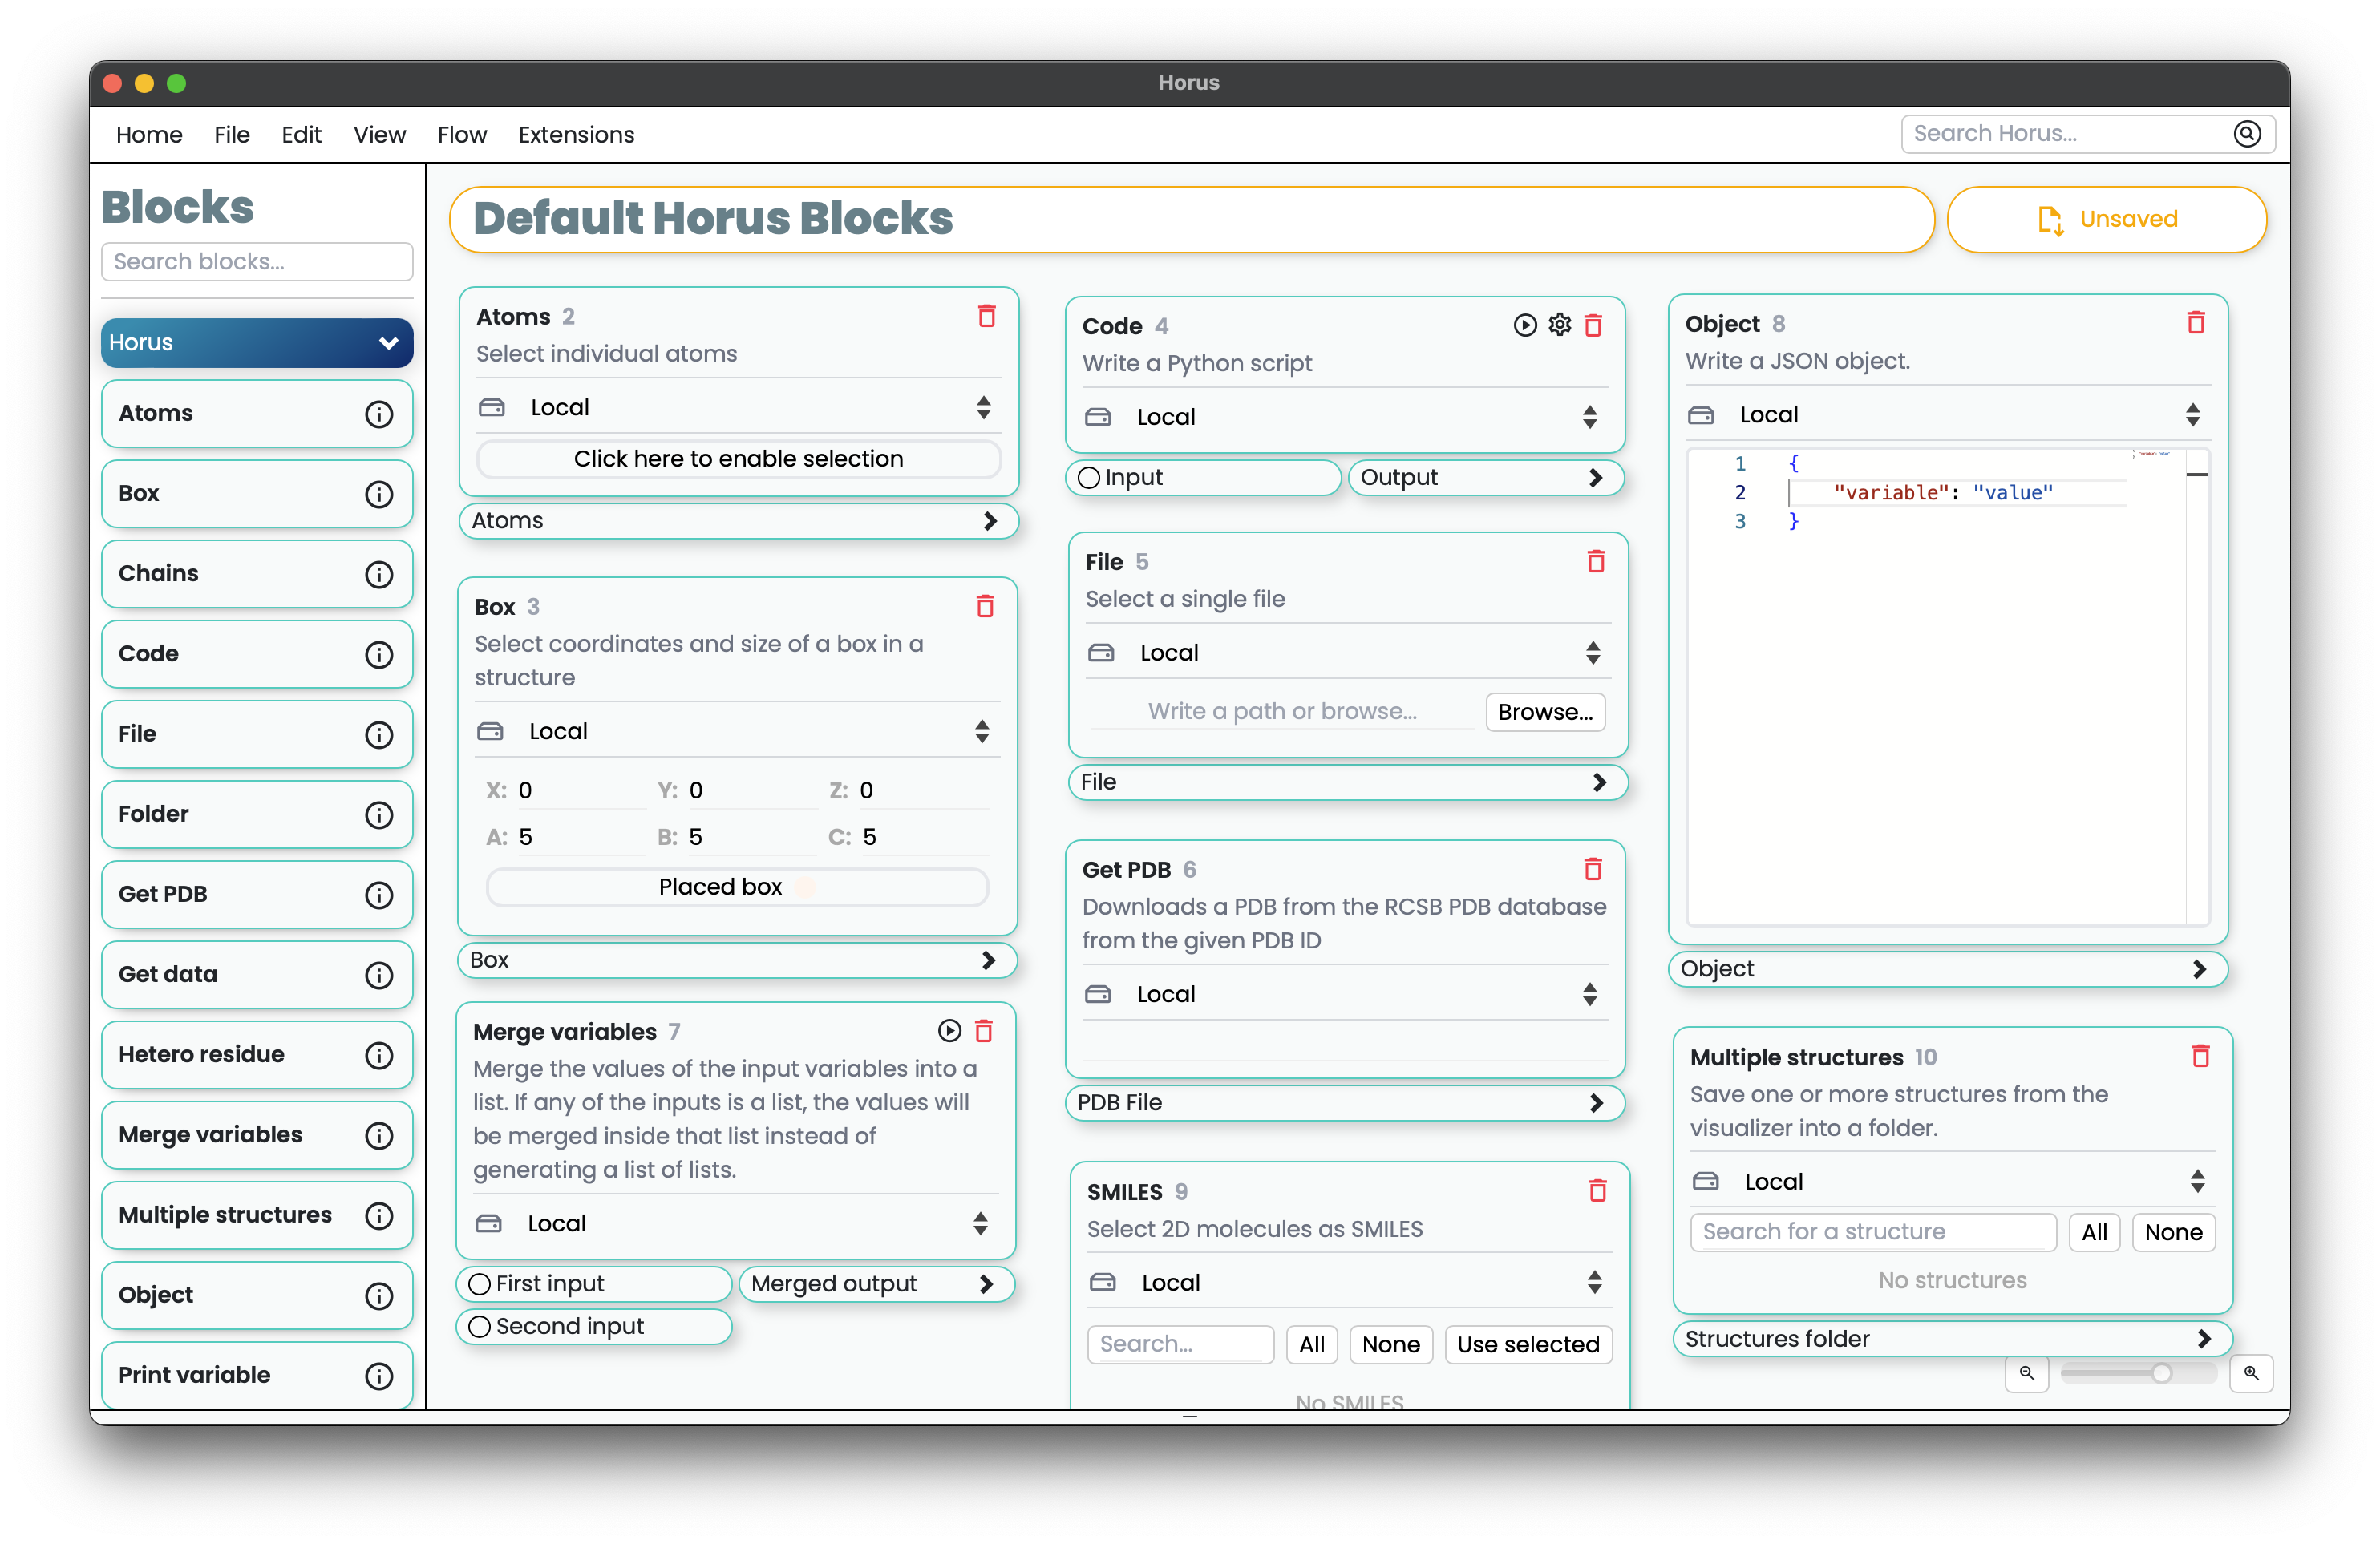Click the Search blocks field

[x=257, y=262]
